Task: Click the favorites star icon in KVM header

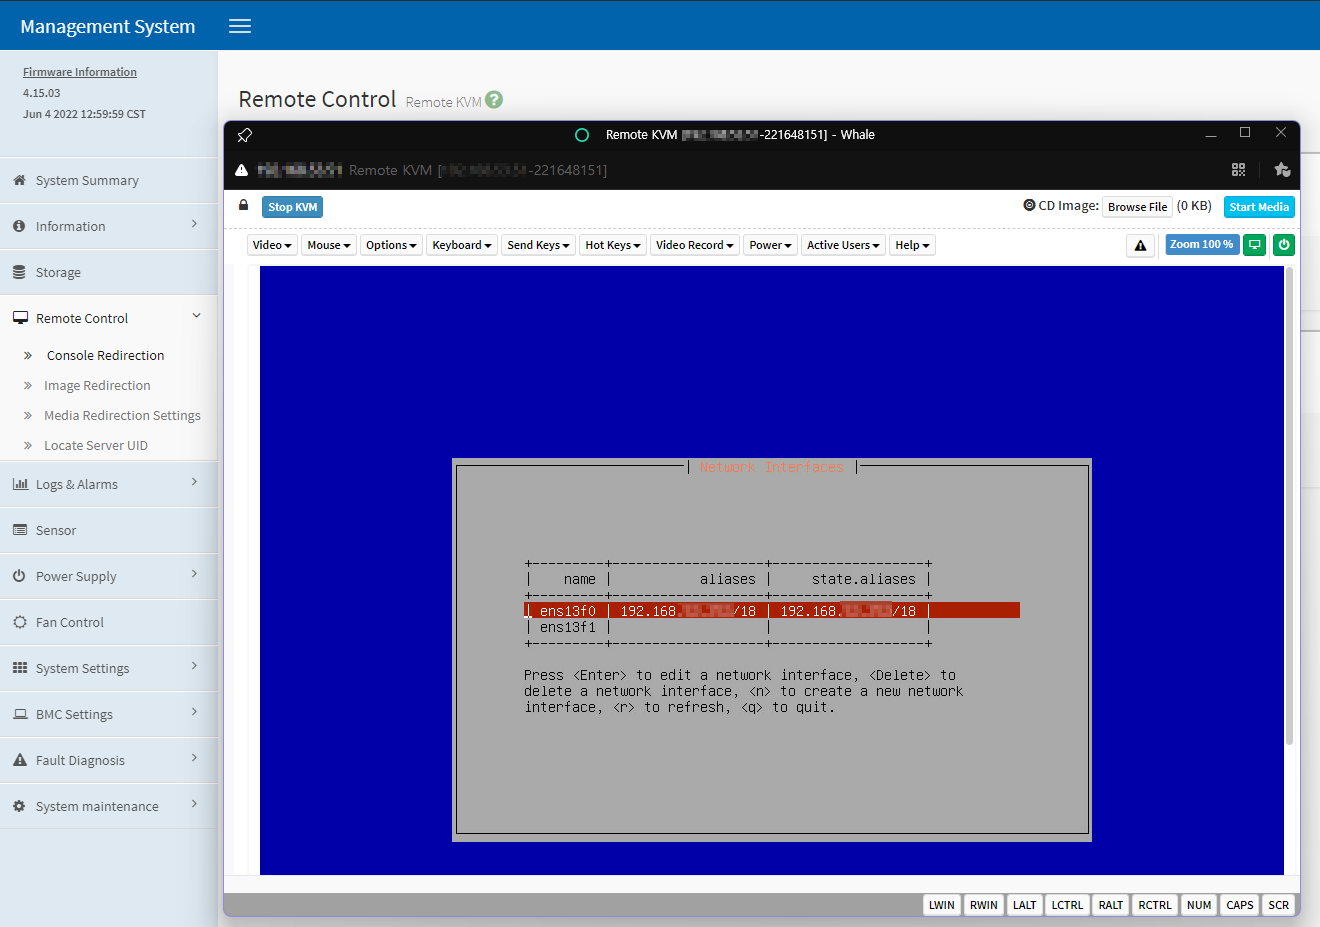Action: point(1281,169)
